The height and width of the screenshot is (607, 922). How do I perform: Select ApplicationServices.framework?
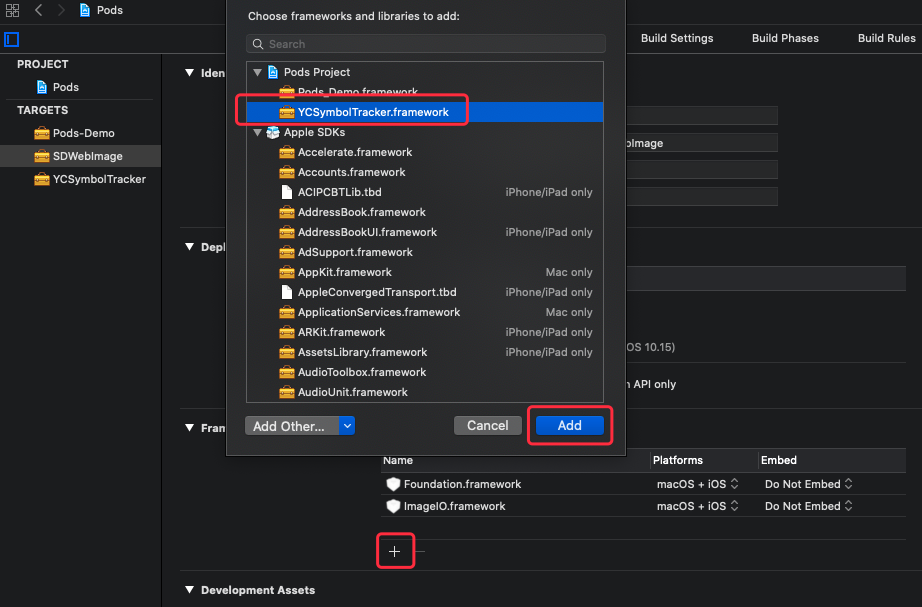tap(425, 312)
